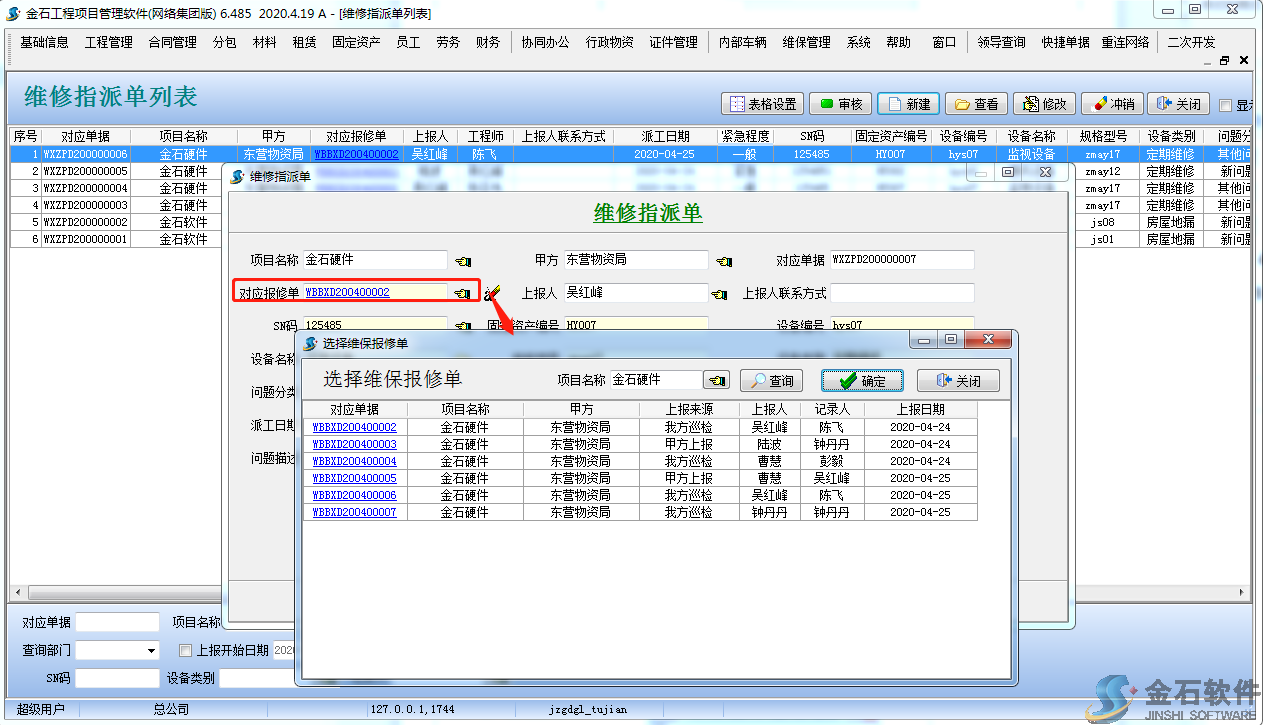Open the 协同办公 menu
1263x725 pixels.
click(x=546, y=42)
